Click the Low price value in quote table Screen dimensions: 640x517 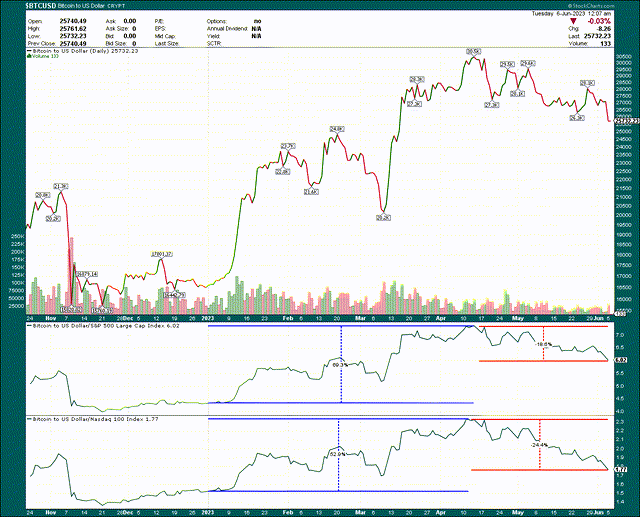tap(73, 36)
